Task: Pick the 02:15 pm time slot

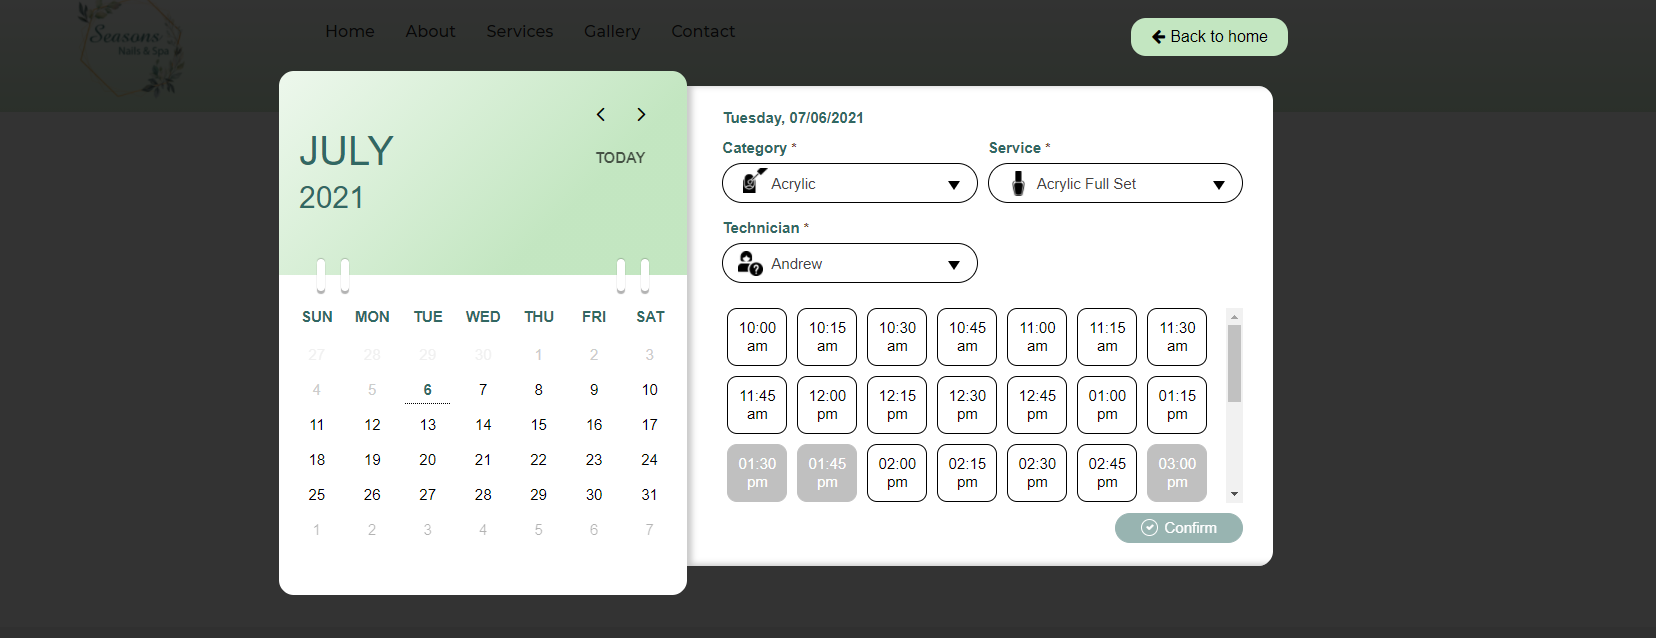Action: (967, 473)
